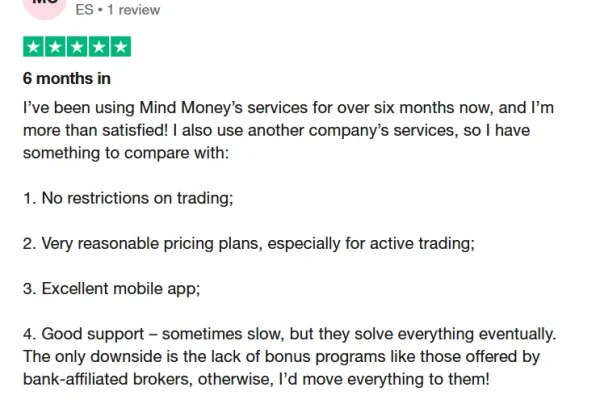The height and width of the screenshot is (400, 600).
Task: Click the fifth green rating star
Action: click(120, 47)
